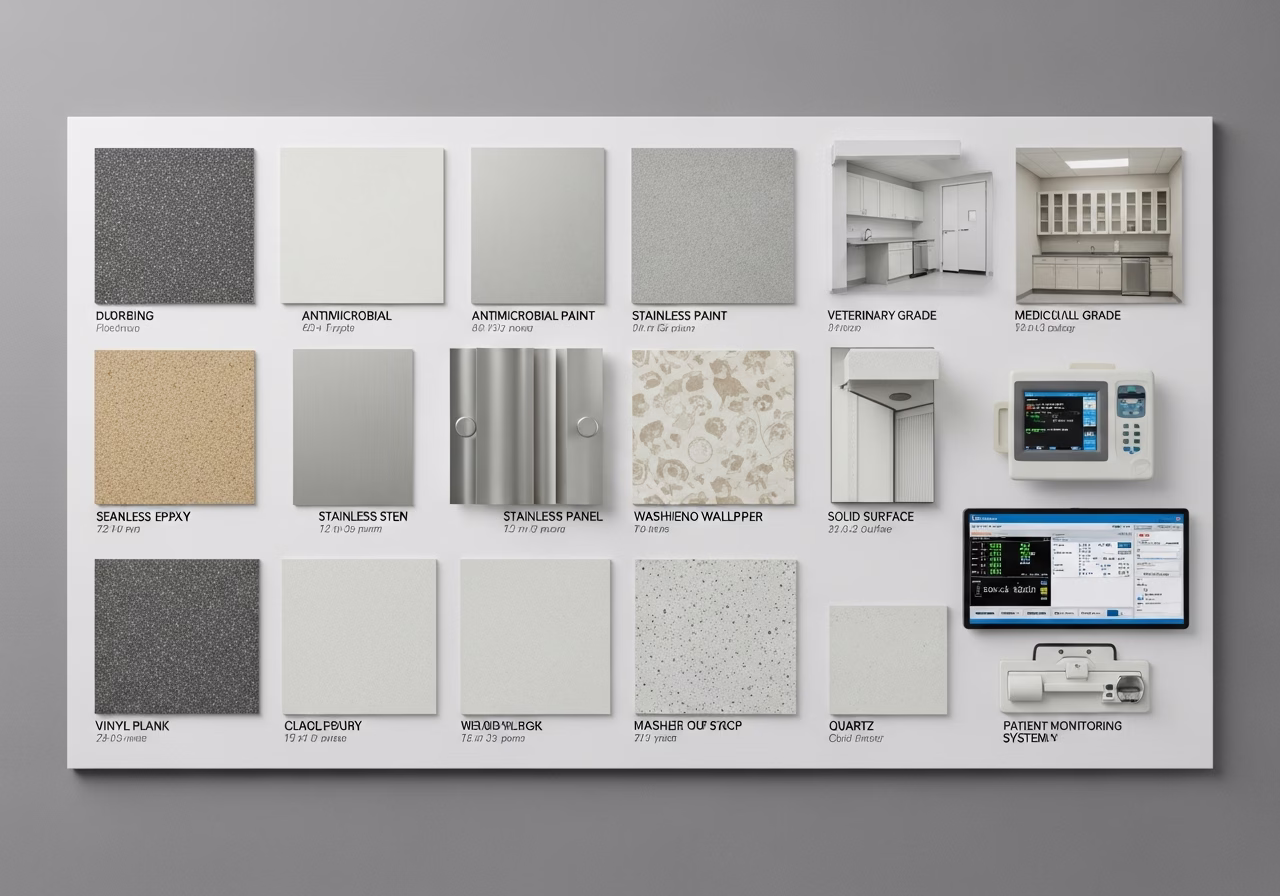
Task: Click the 'DUORBING' label
Action: coord(125,315)
